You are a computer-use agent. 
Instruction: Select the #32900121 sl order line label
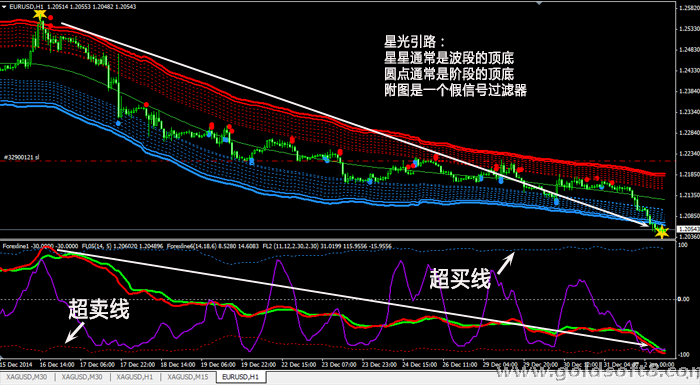[x=21, y=157]
